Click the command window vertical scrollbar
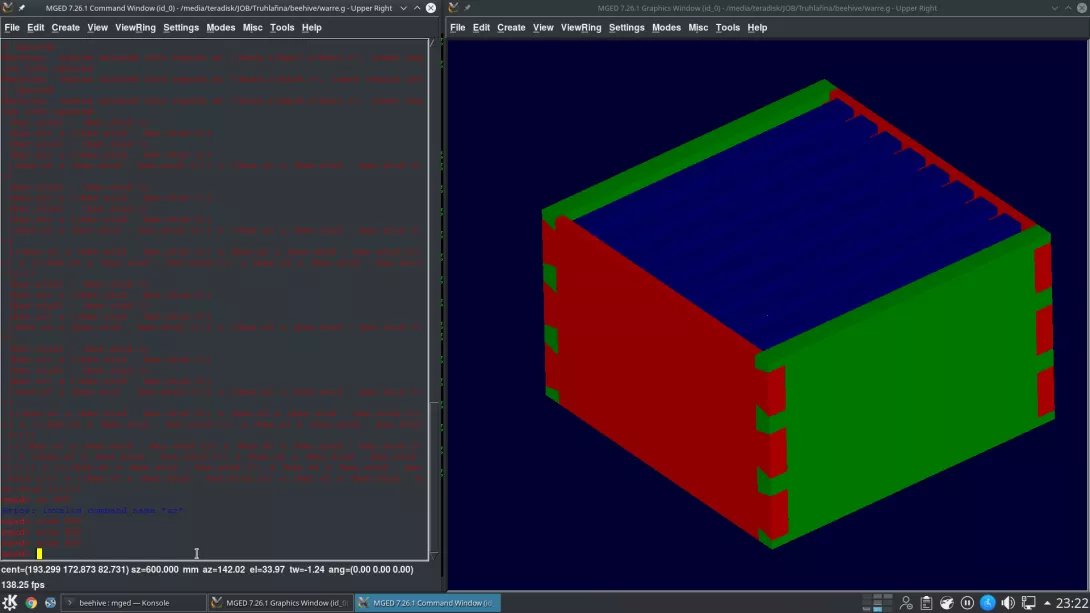This screenshot has height=613, width=1090. coord(434,299)
